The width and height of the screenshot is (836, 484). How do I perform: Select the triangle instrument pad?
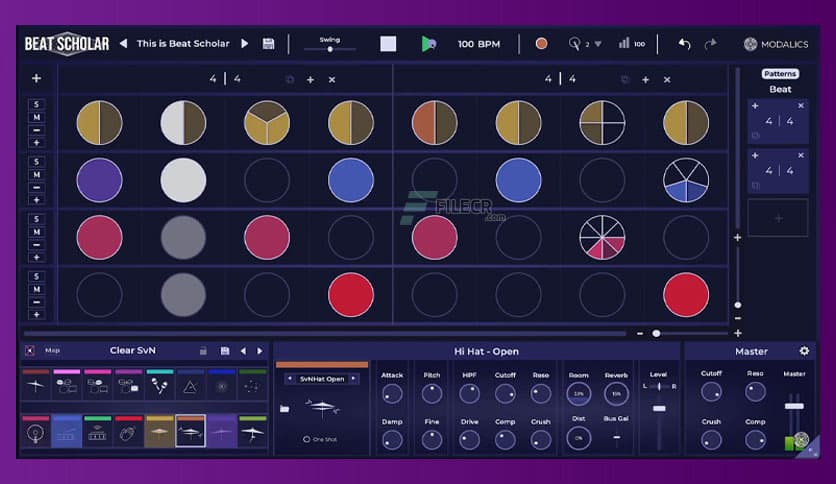click(x=190, y=385)
